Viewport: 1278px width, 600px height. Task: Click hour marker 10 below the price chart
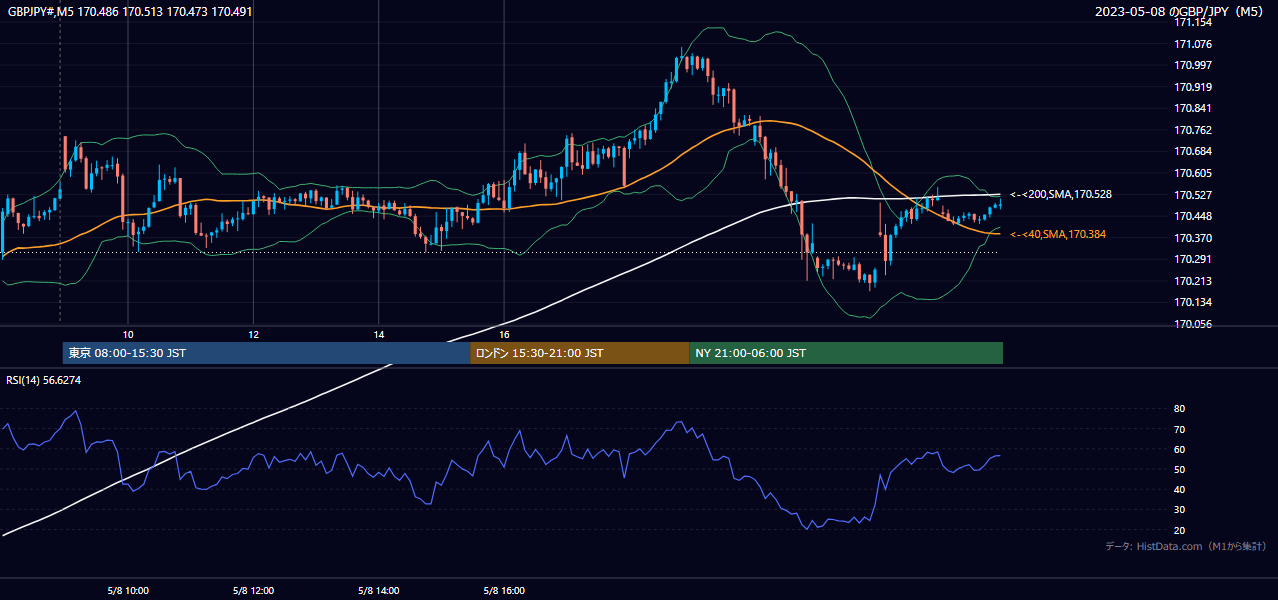point(128,334)
